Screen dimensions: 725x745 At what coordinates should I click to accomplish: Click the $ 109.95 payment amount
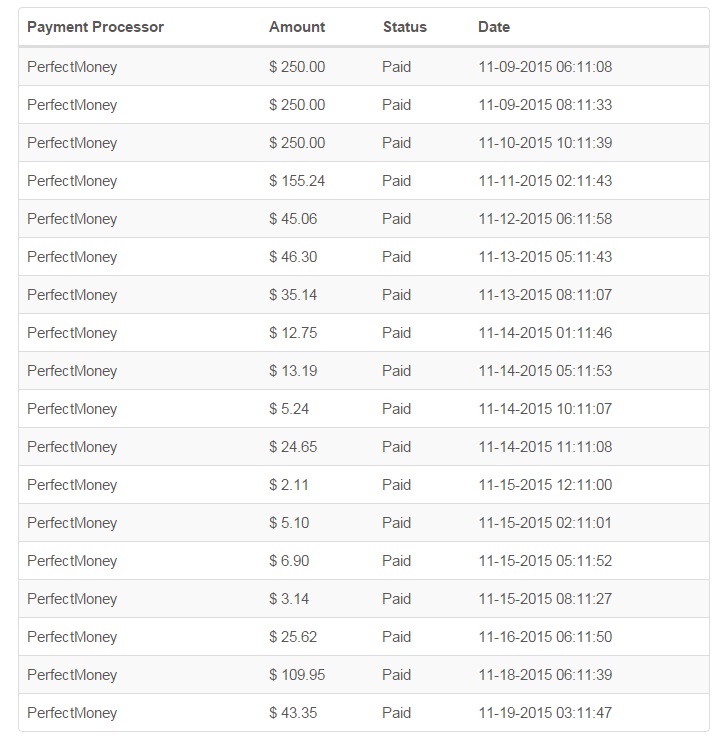click(x=297, y=675)
